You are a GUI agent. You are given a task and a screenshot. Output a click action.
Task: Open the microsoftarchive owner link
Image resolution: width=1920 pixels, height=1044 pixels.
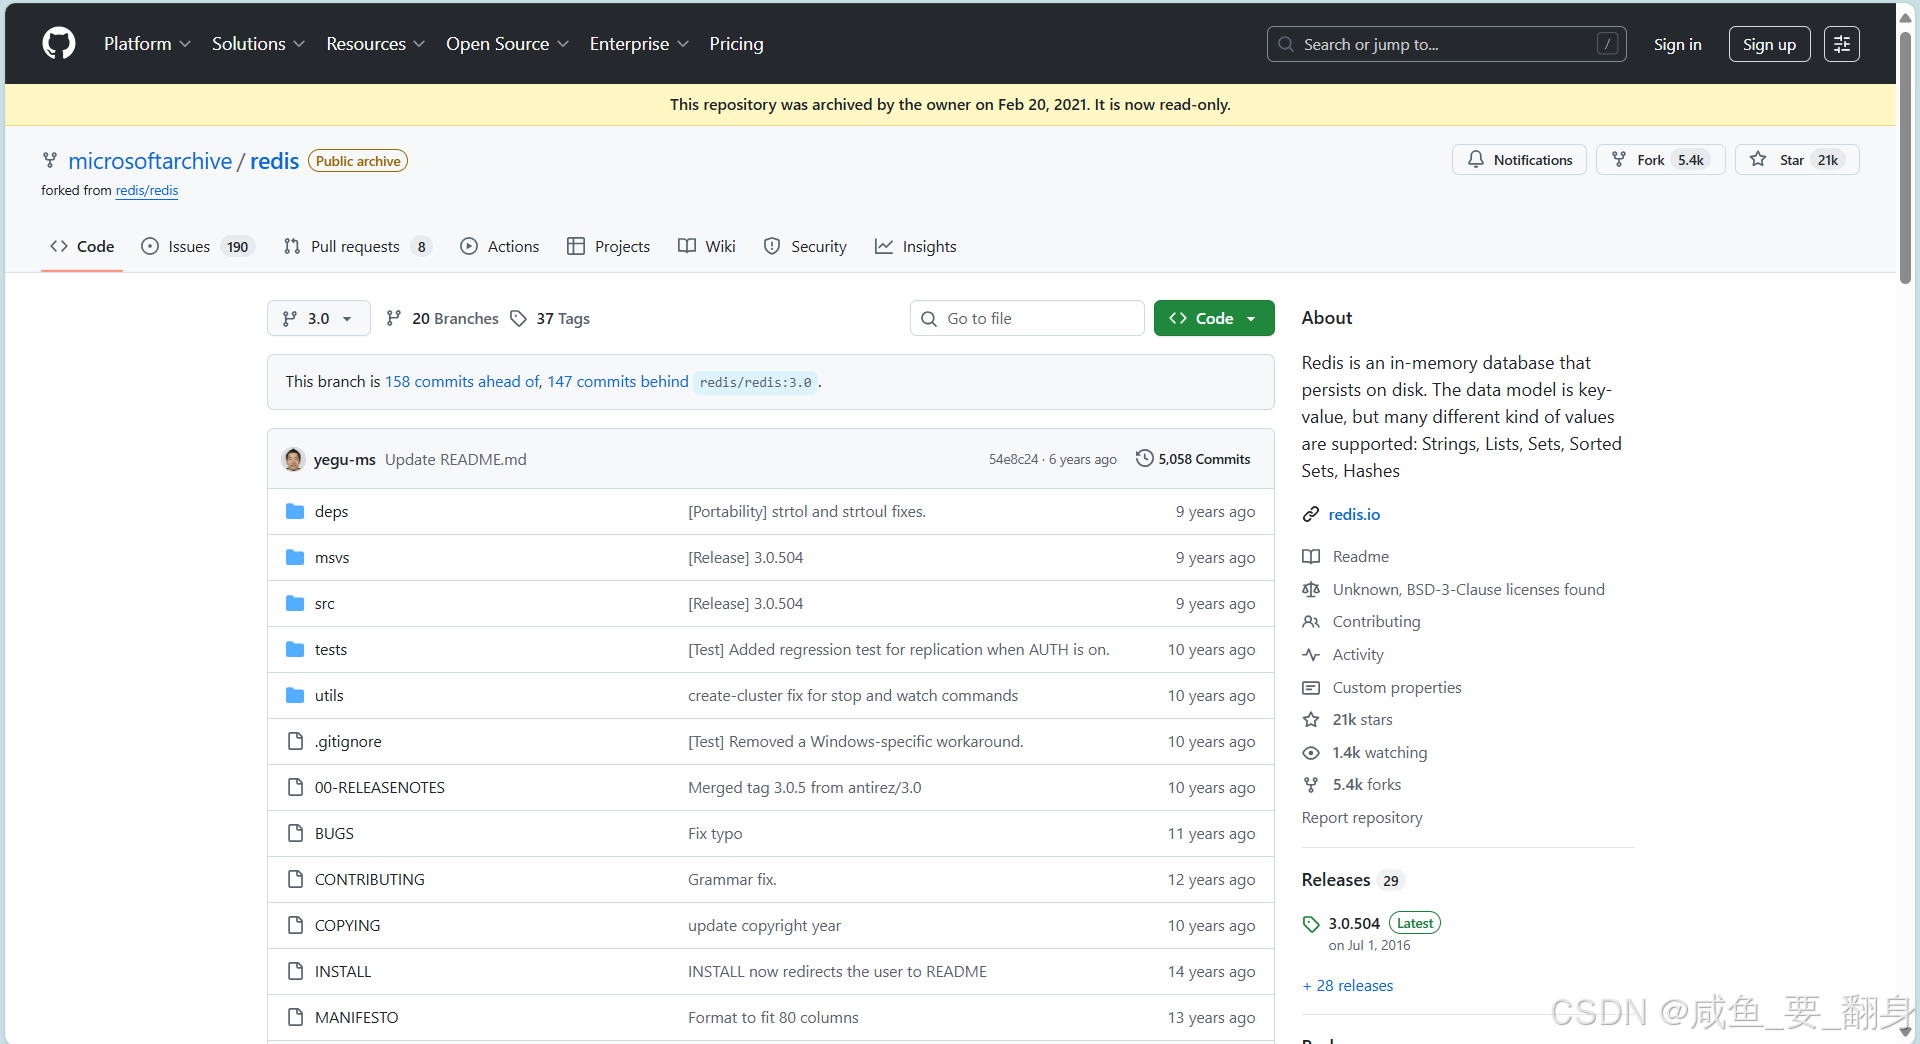(x=150, y=161)
